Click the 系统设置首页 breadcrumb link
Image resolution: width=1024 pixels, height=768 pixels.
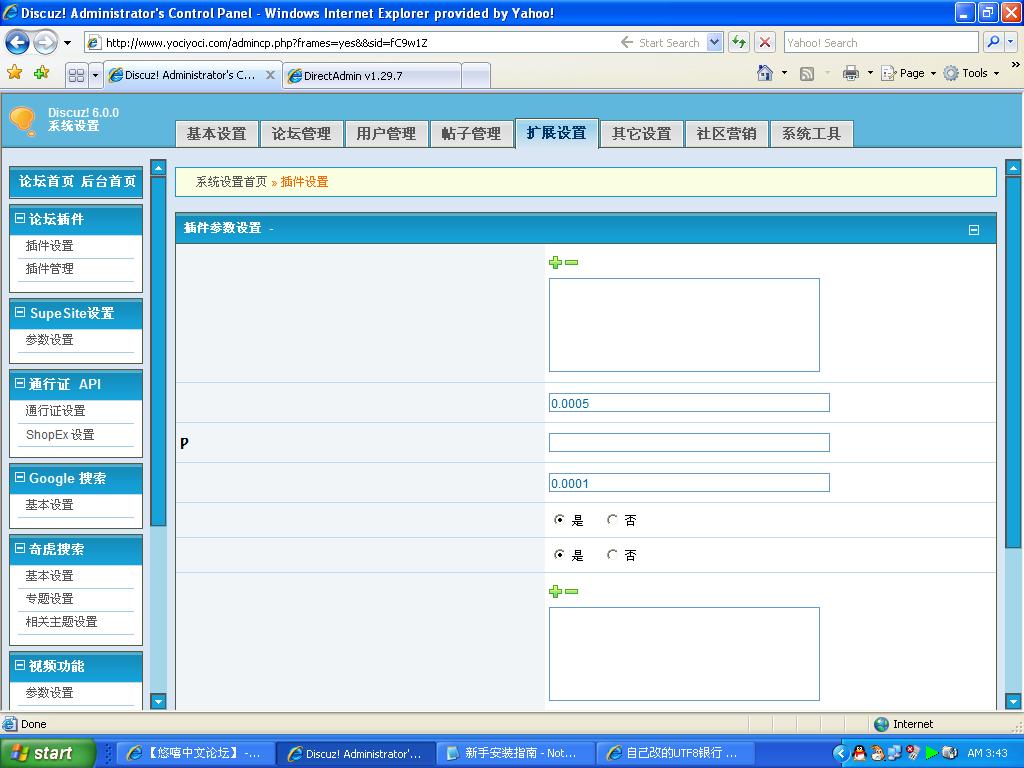(x=231, y=182)
